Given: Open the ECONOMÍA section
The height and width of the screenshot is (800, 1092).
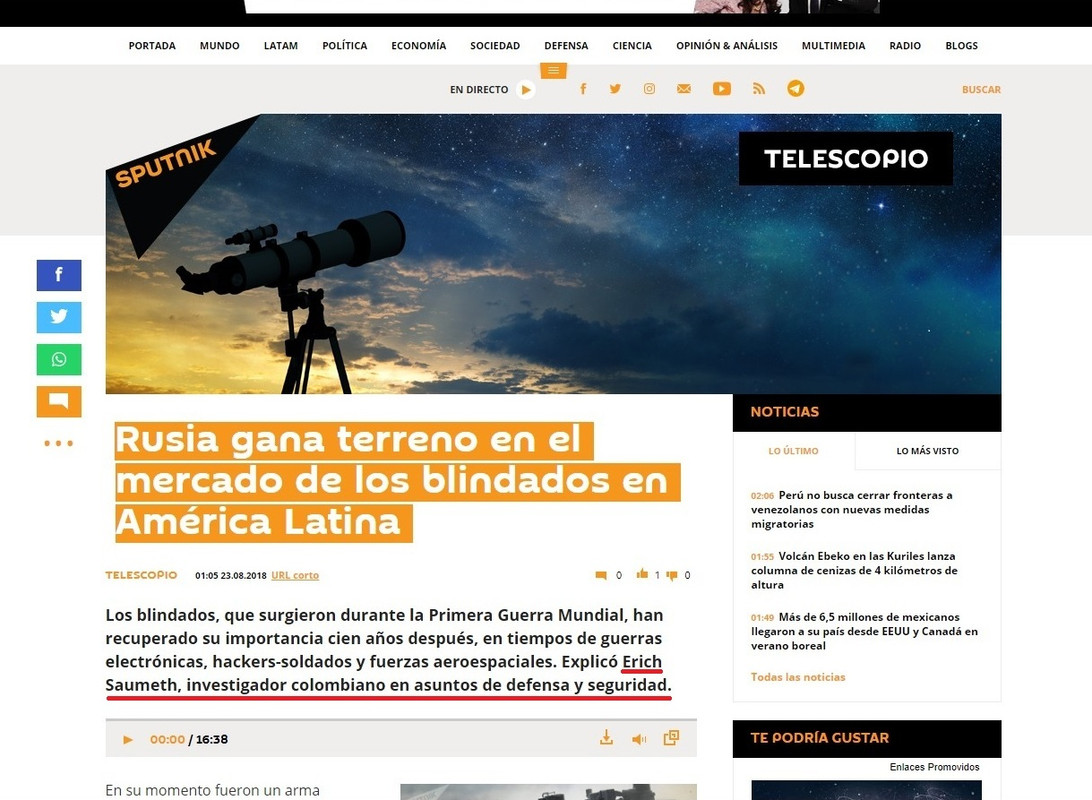Looking at the screenshot, I should click(x=419, y=45).
